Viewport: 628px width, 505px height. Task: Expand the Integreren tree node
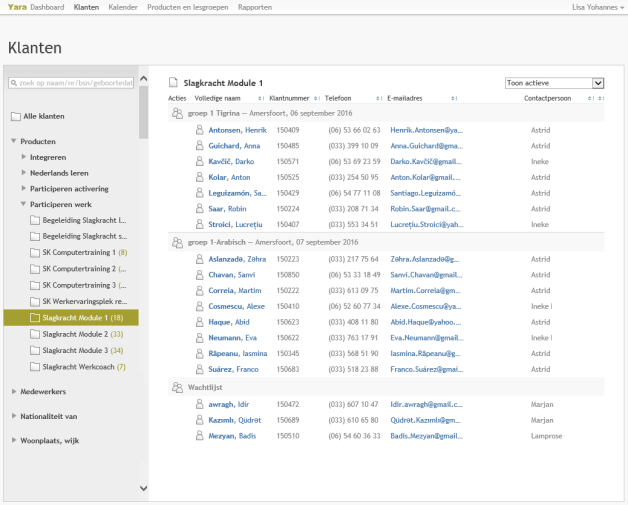[x=25, y=157]
